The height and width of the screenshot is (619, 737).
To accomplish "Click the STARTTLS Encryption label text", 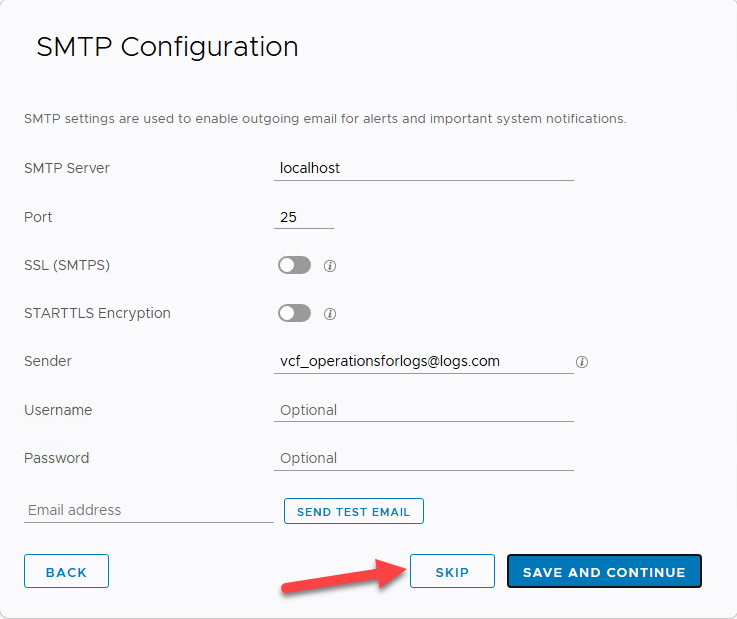I will [97, 313].
